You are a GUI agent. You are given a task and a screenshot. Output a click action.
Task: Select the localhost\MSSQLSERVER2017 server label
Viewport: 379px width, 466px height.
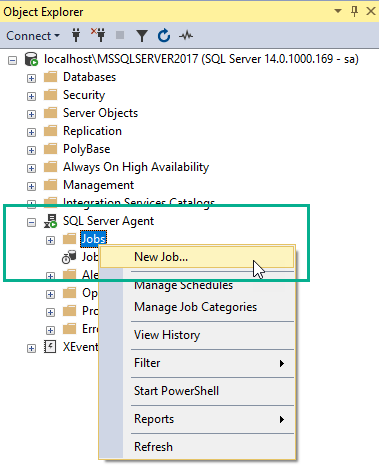pos(201,59)
